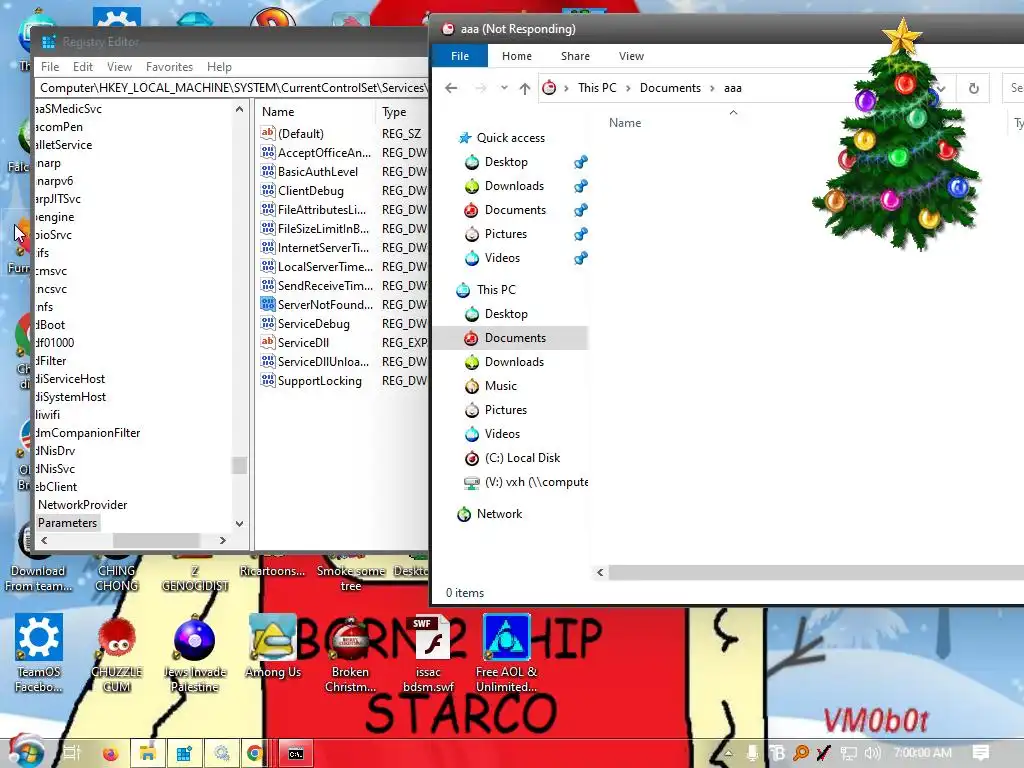
Task: Open Music under This PC
Action: (x=500, y=386)
